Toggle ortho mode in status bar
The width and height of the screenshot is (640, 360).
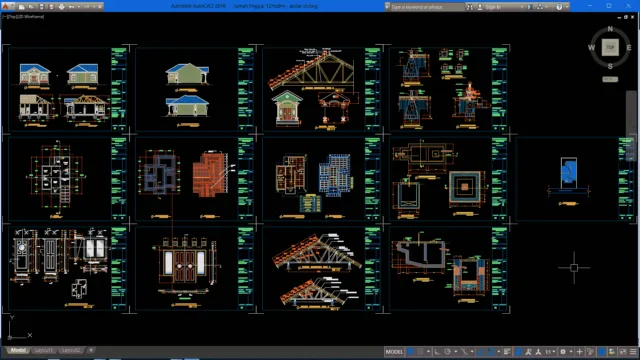click(x=437, y=351)
